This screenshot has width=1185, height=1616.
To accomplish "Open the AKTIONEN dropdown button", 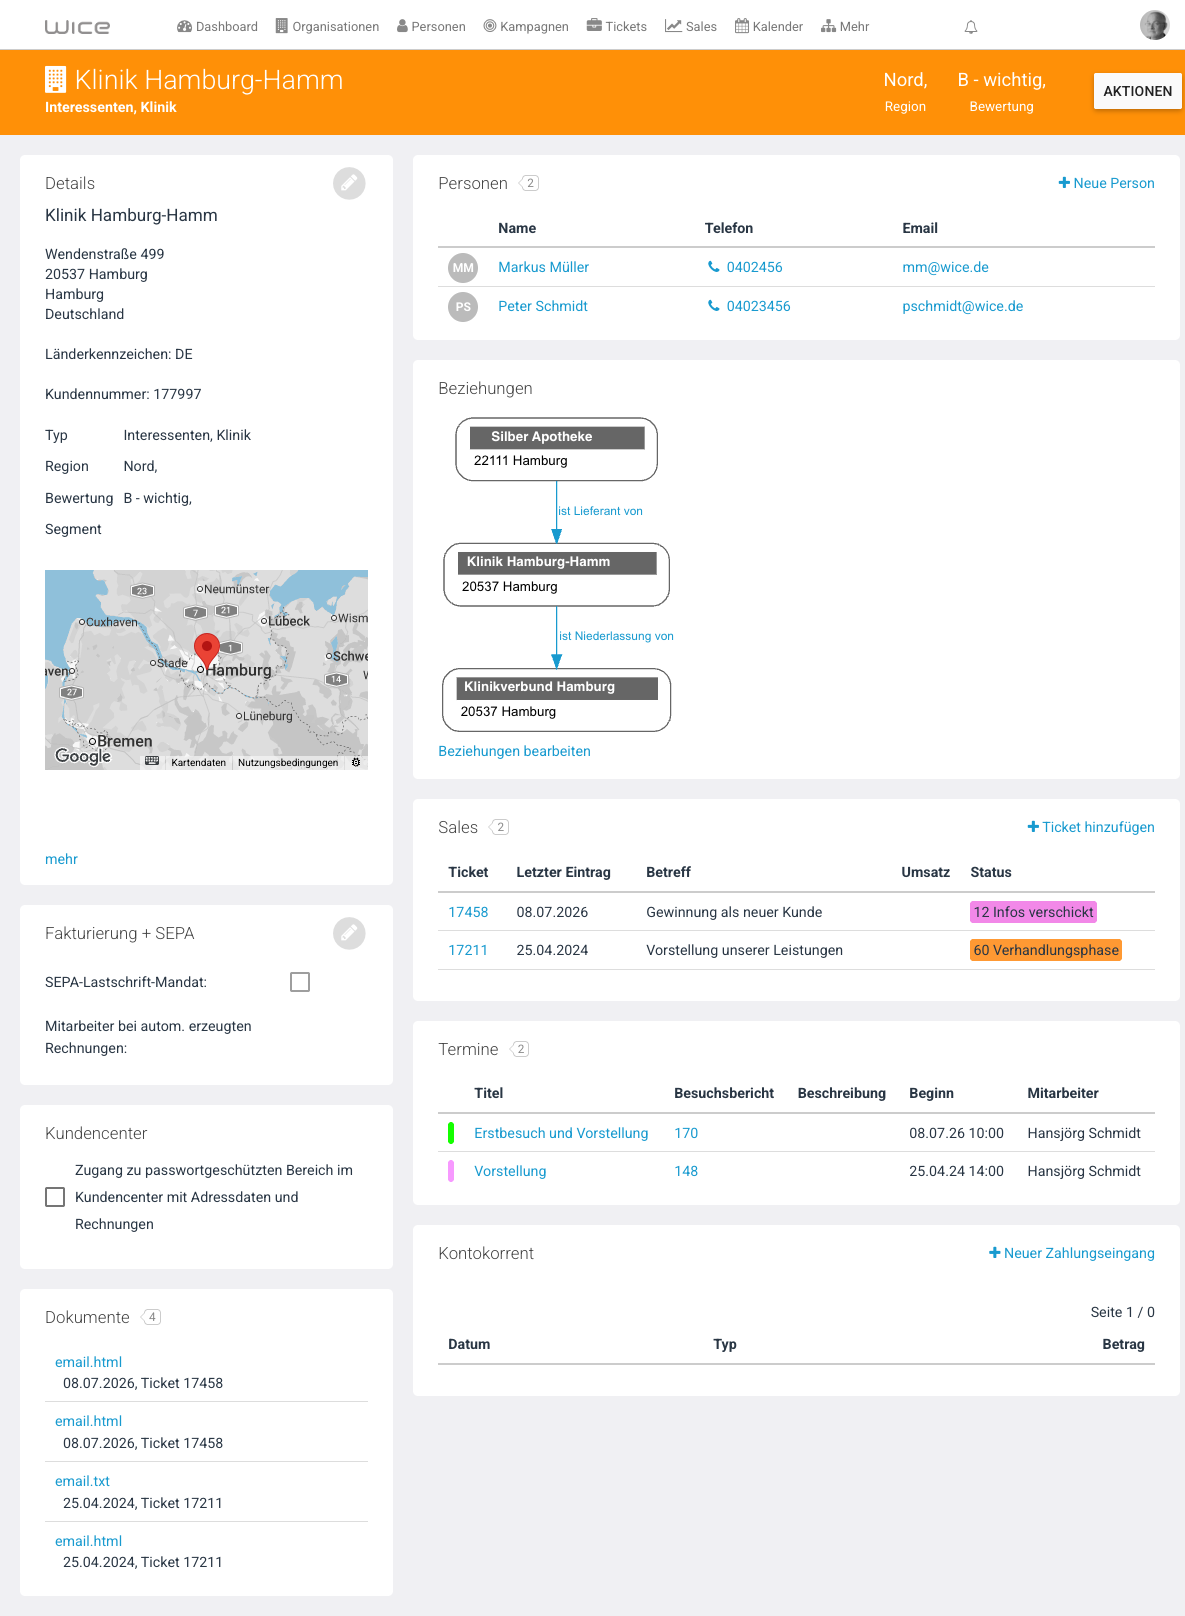I will 1137,91.
